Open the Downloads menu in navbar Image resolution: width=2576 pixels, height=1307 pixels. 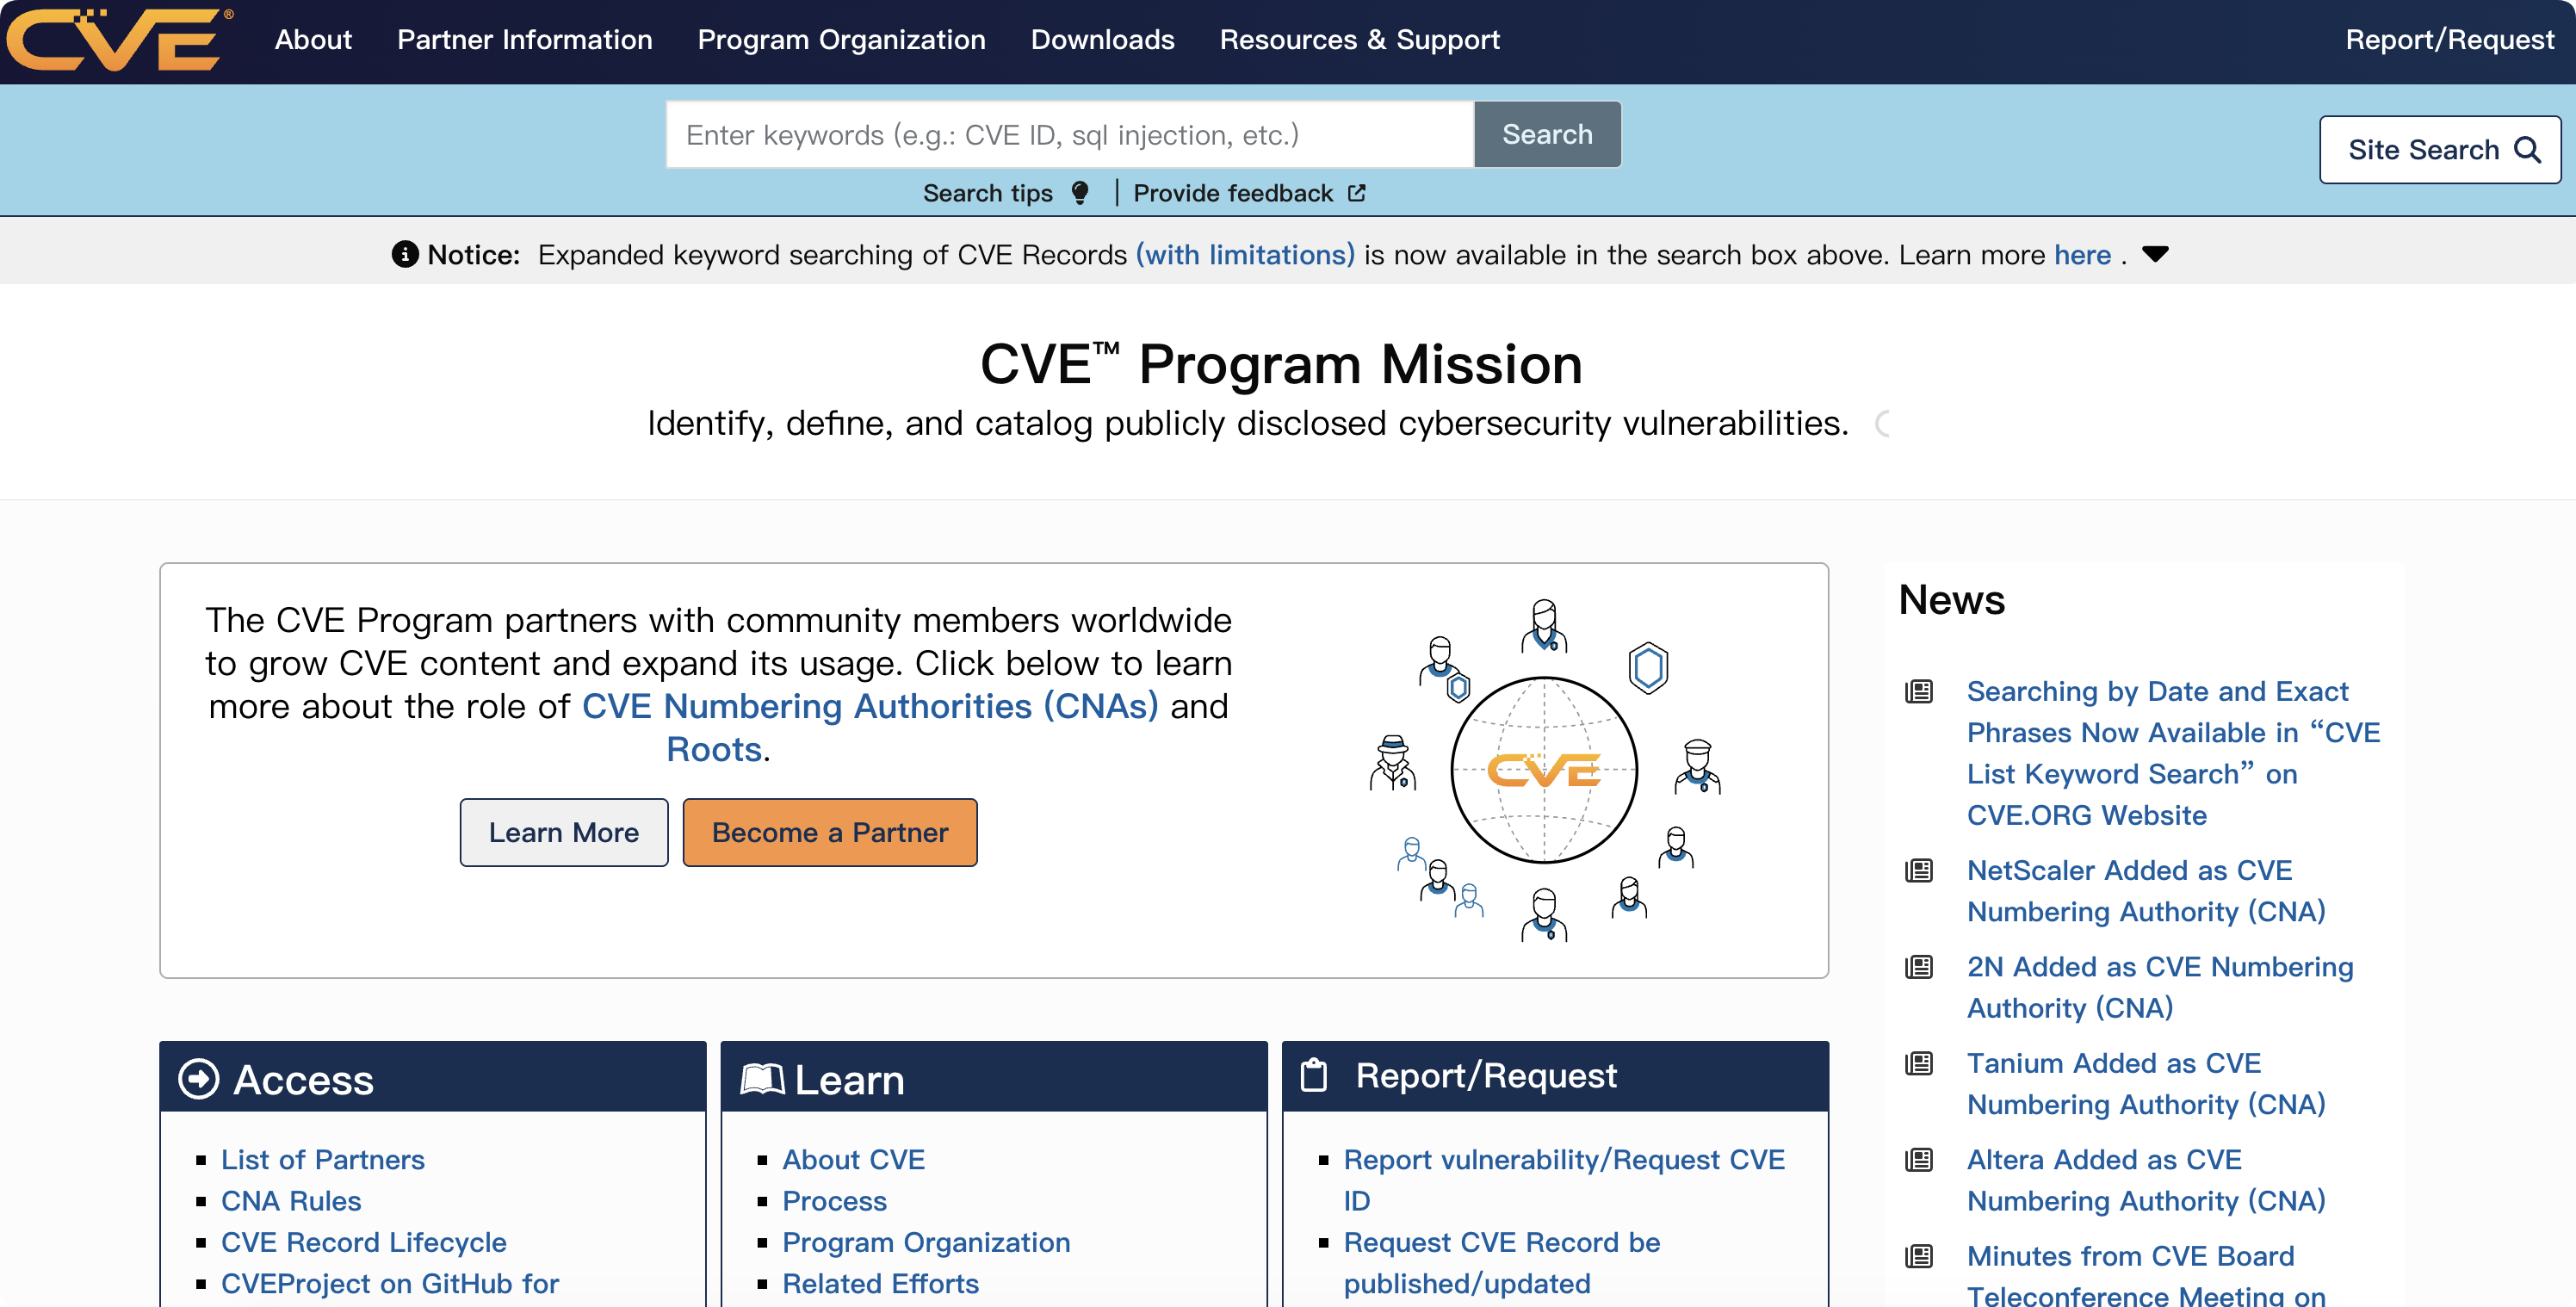point(1102,40)
